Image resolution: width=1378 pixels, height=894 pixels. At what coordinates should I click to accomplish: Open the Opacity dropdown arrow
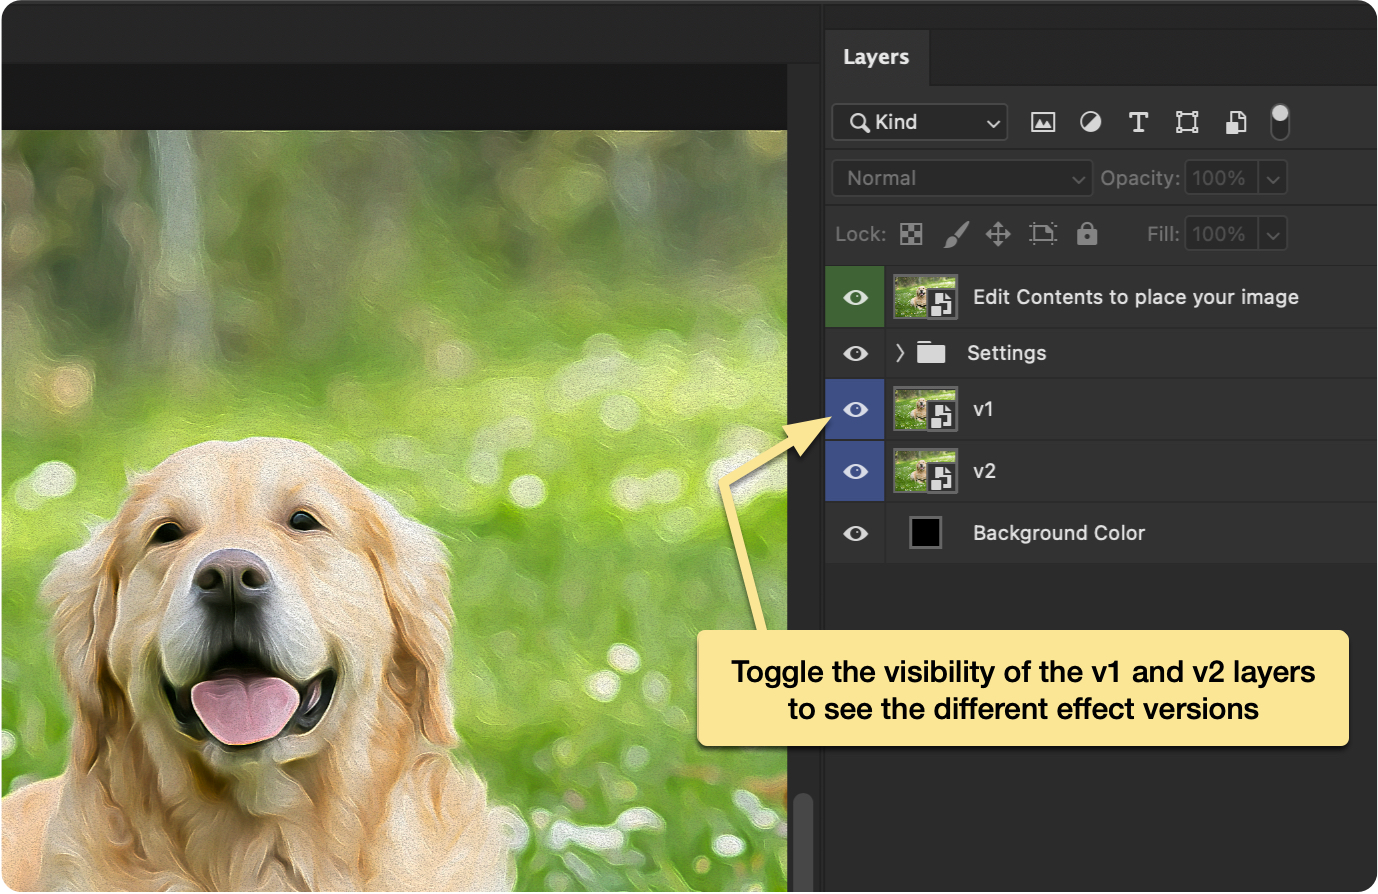(1273, 178)
